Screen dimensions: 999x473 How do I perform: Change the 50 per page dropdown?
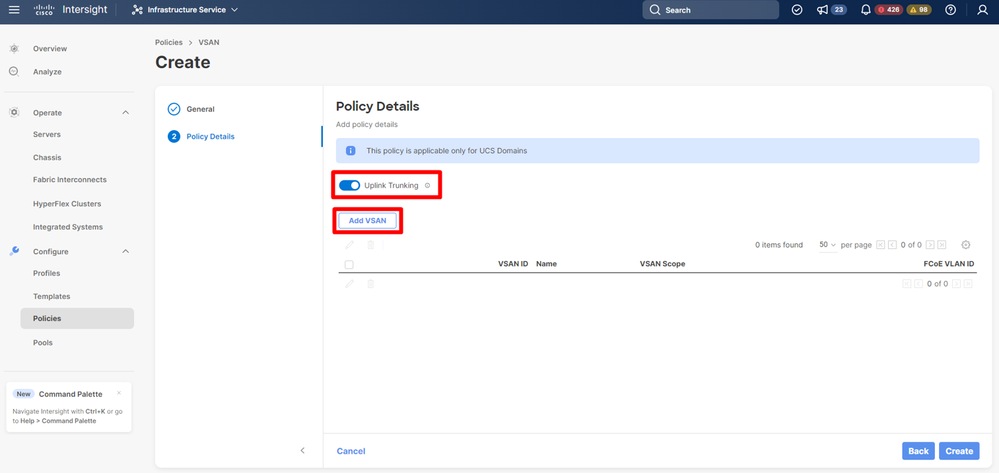coord(827,245)
